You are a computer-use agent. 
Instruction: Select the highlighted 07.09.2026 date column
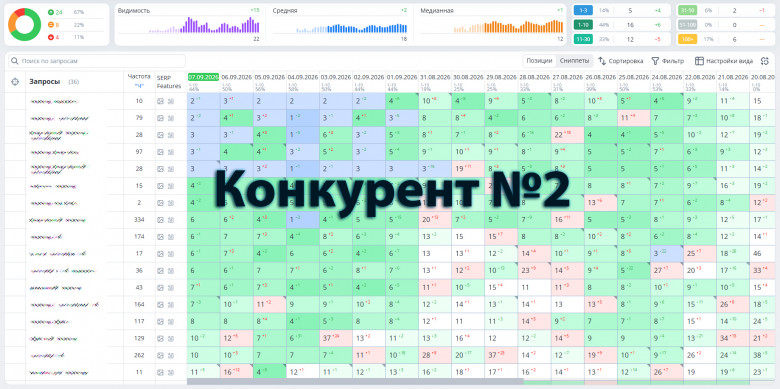203,77
